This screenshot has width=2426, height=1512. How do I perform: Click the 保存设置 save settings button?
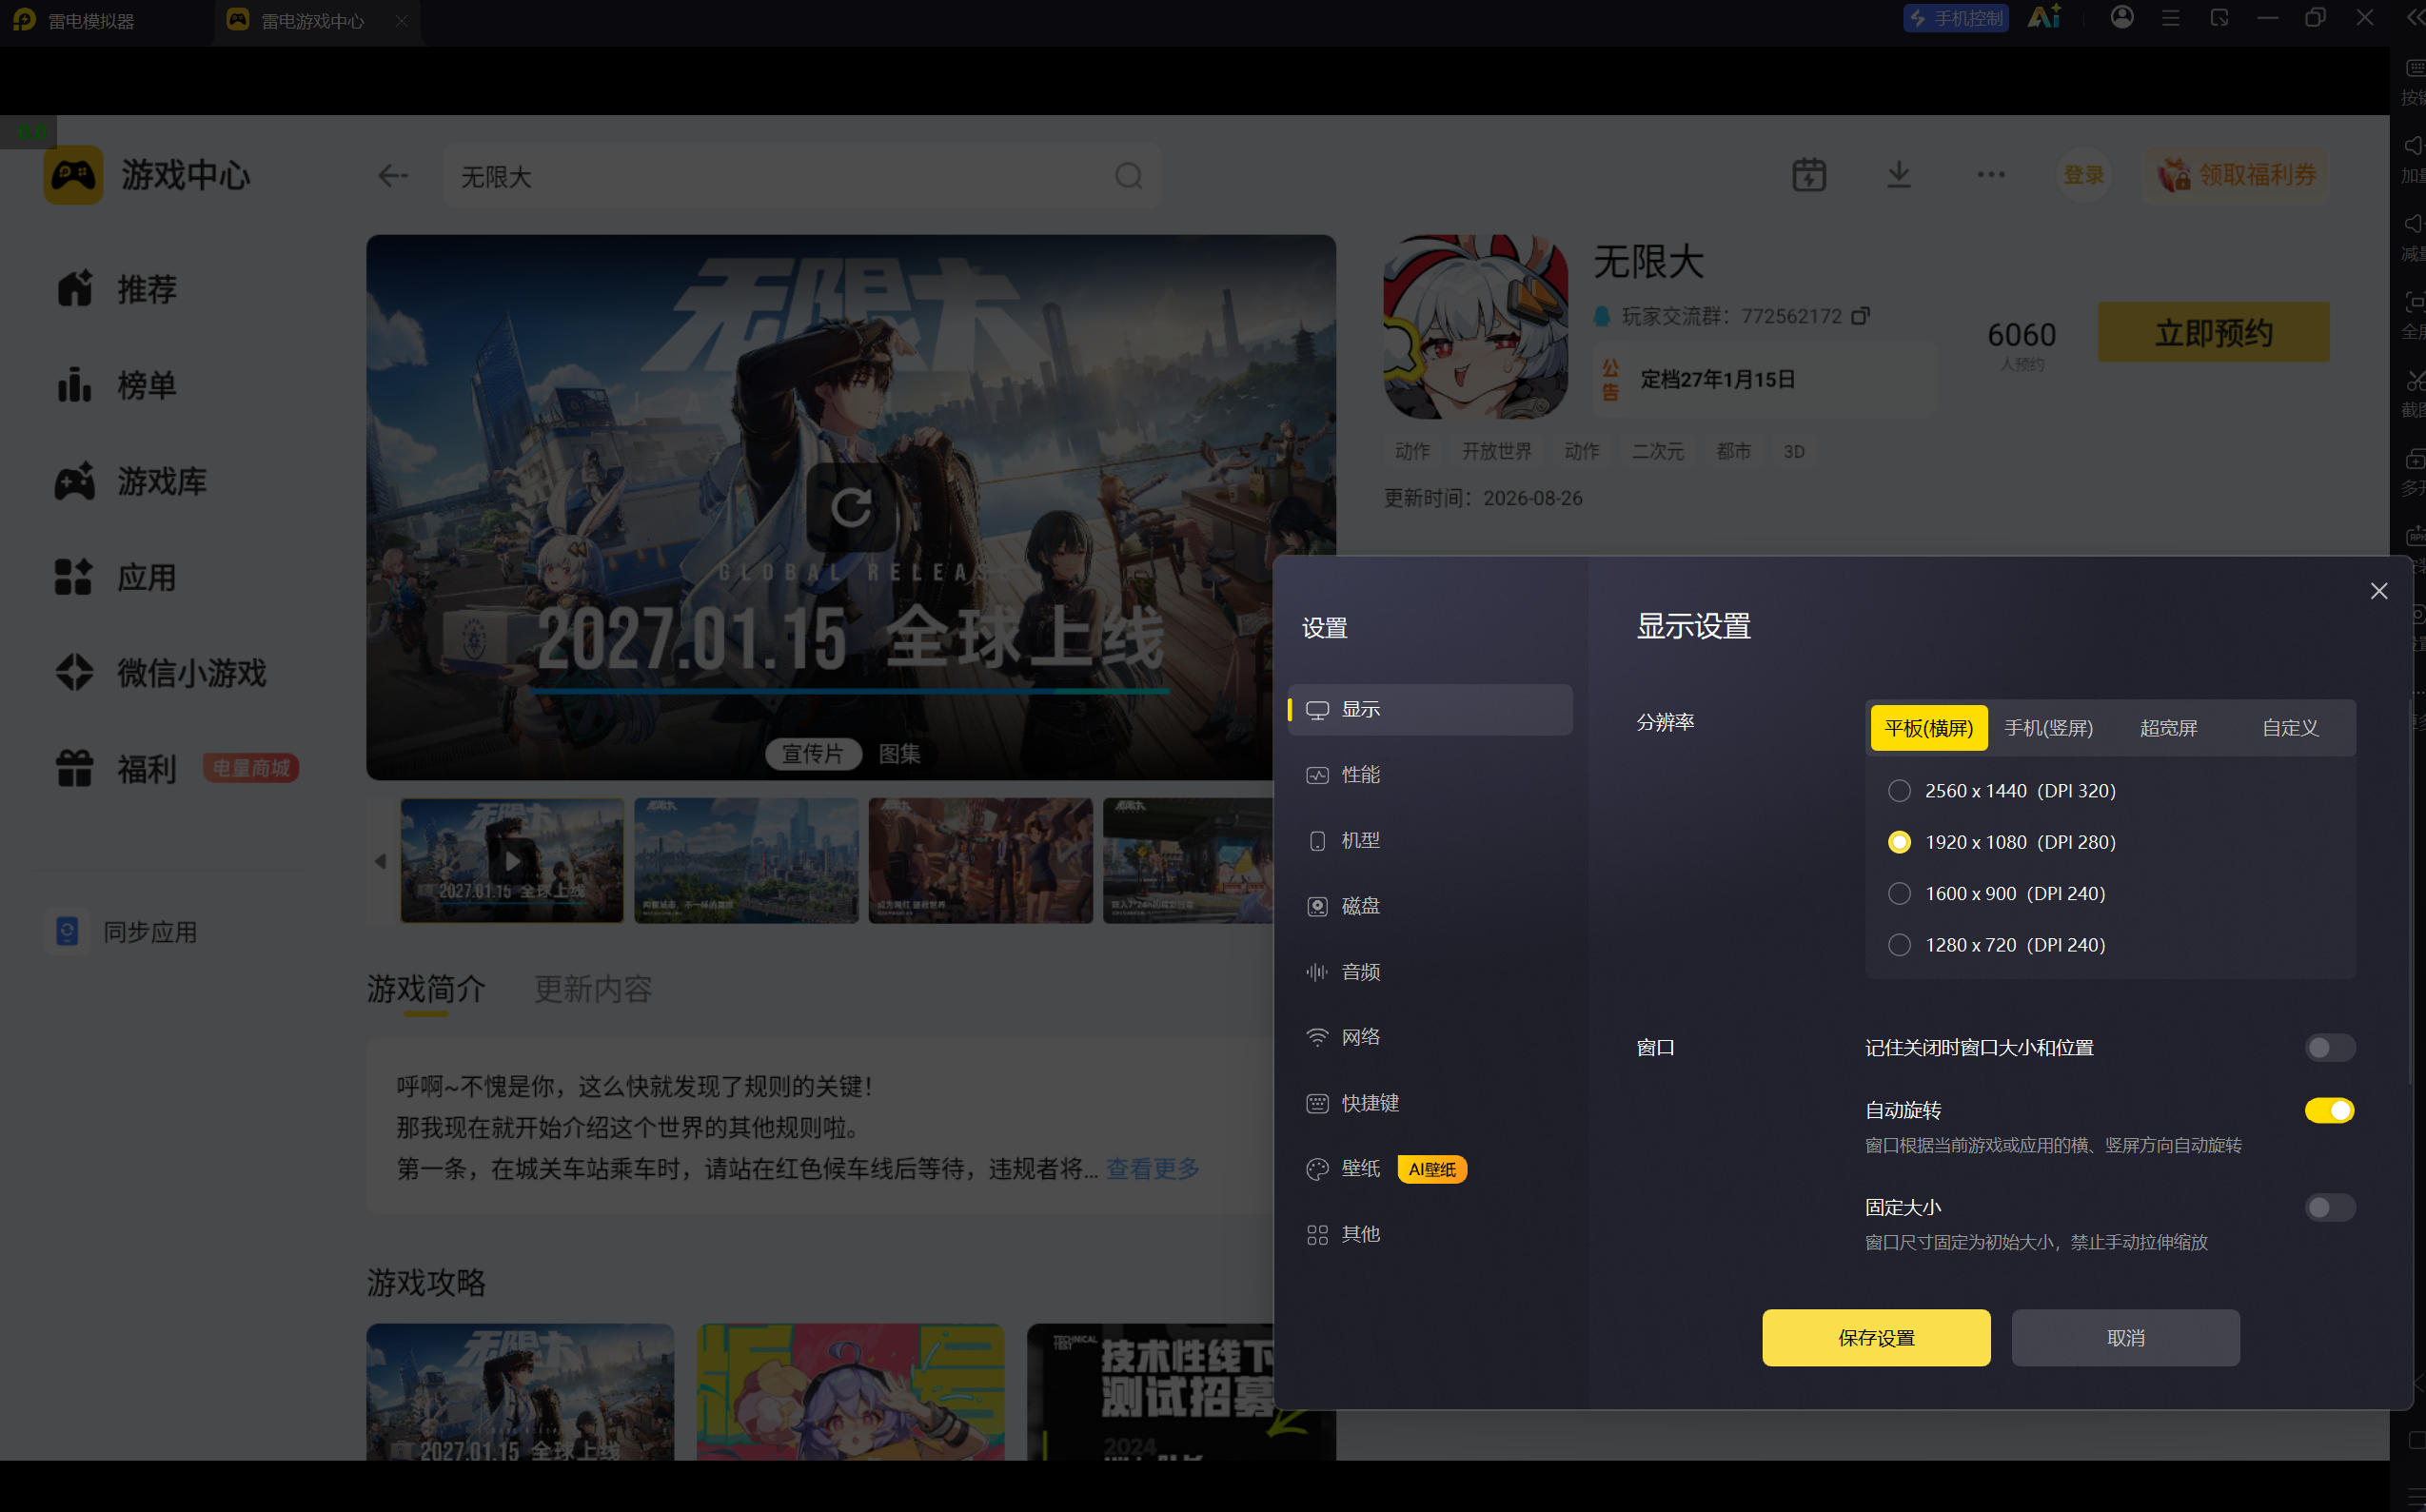pyautogui.click(x=1876, y=1338)
